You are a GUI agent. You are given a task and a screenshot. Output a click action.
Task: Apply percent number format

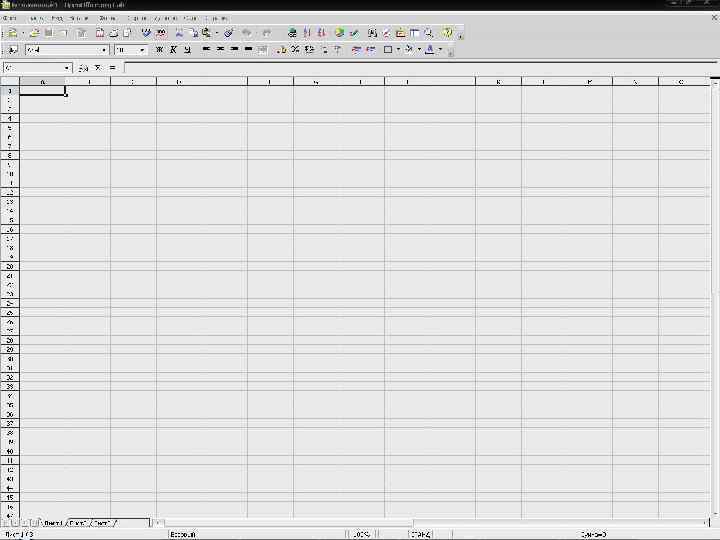295,50
